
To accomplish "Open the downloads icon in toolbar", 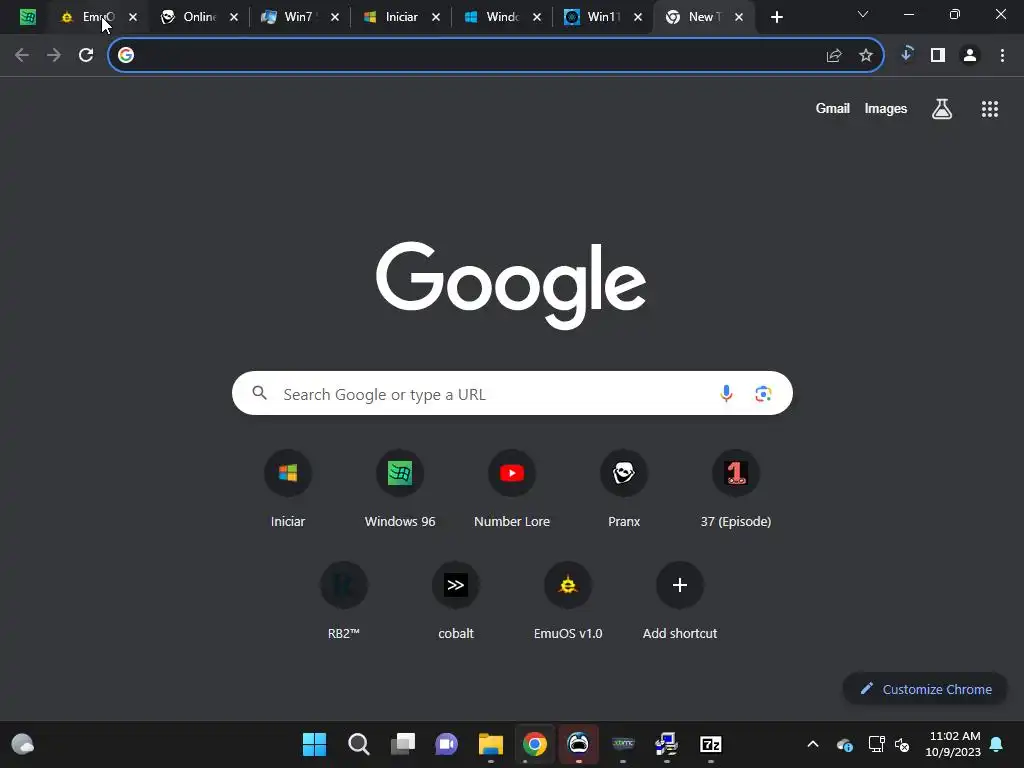I will click(906, 55).
